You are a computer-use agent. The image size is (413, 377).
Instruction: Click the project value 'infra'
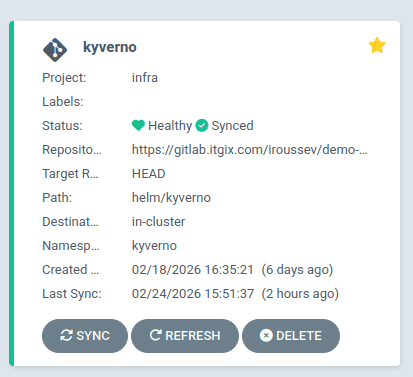pyautogui.click(x=145, y=78)
